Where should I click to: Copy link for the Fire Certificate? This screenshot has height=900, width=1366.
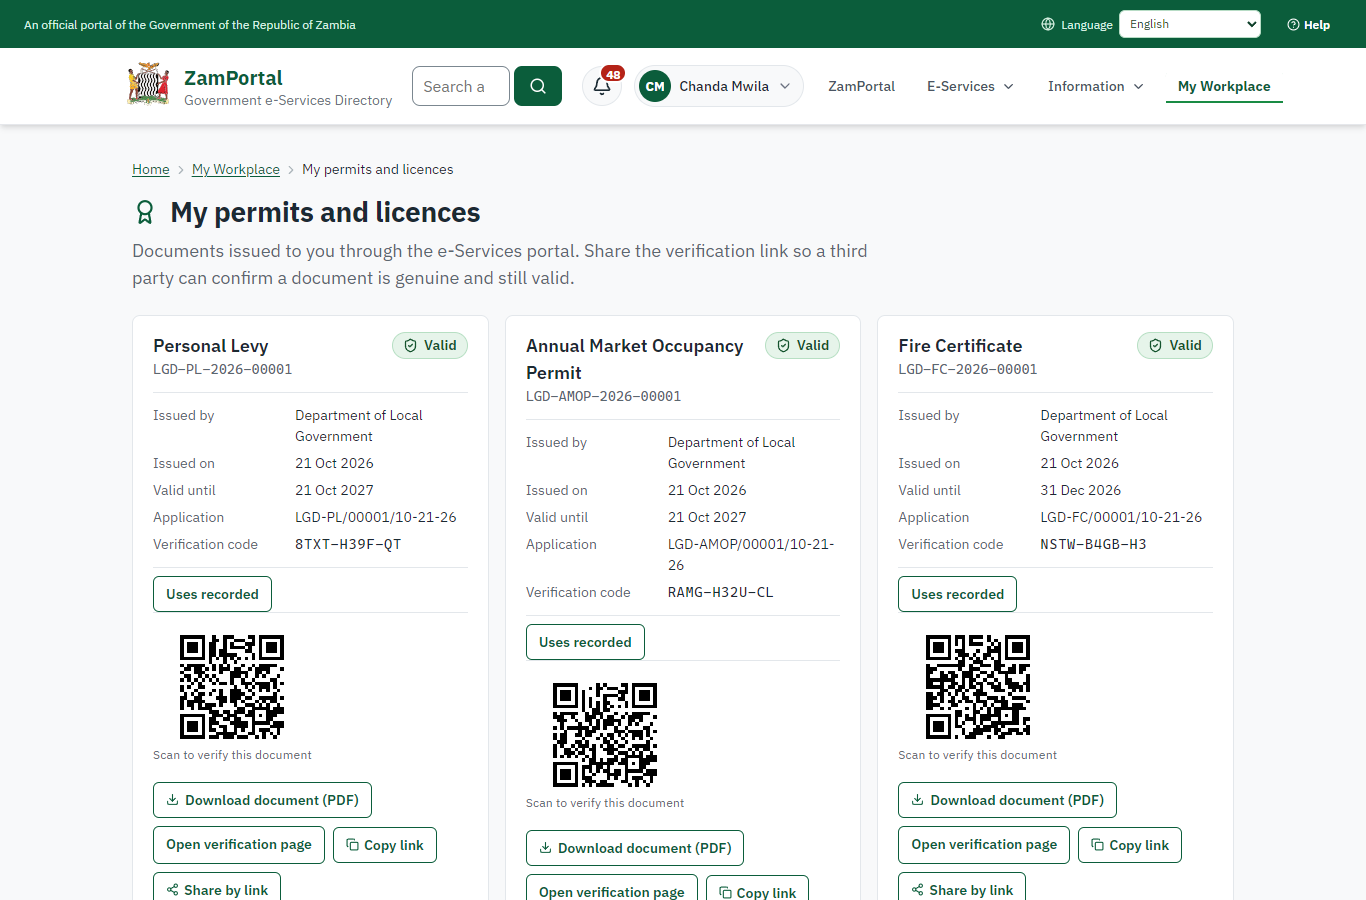click(1130, 845)
